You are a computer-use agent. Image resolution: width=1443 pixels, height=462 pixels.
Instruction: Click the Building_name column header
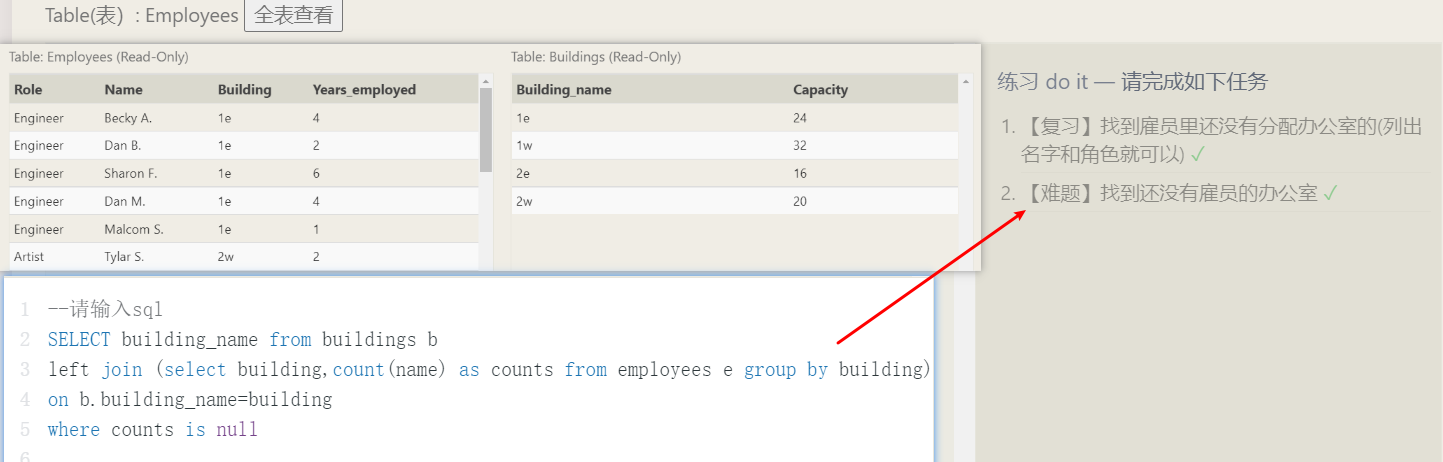tap(563, 89)
